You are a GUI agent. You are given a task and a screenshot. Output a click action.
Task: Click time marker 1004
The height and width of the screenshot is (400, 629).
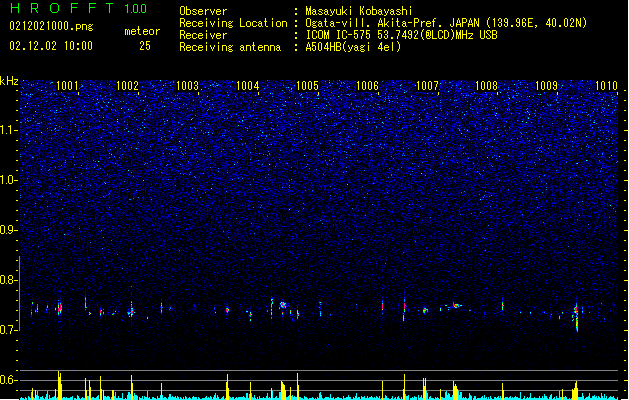[x=248, y=86]
